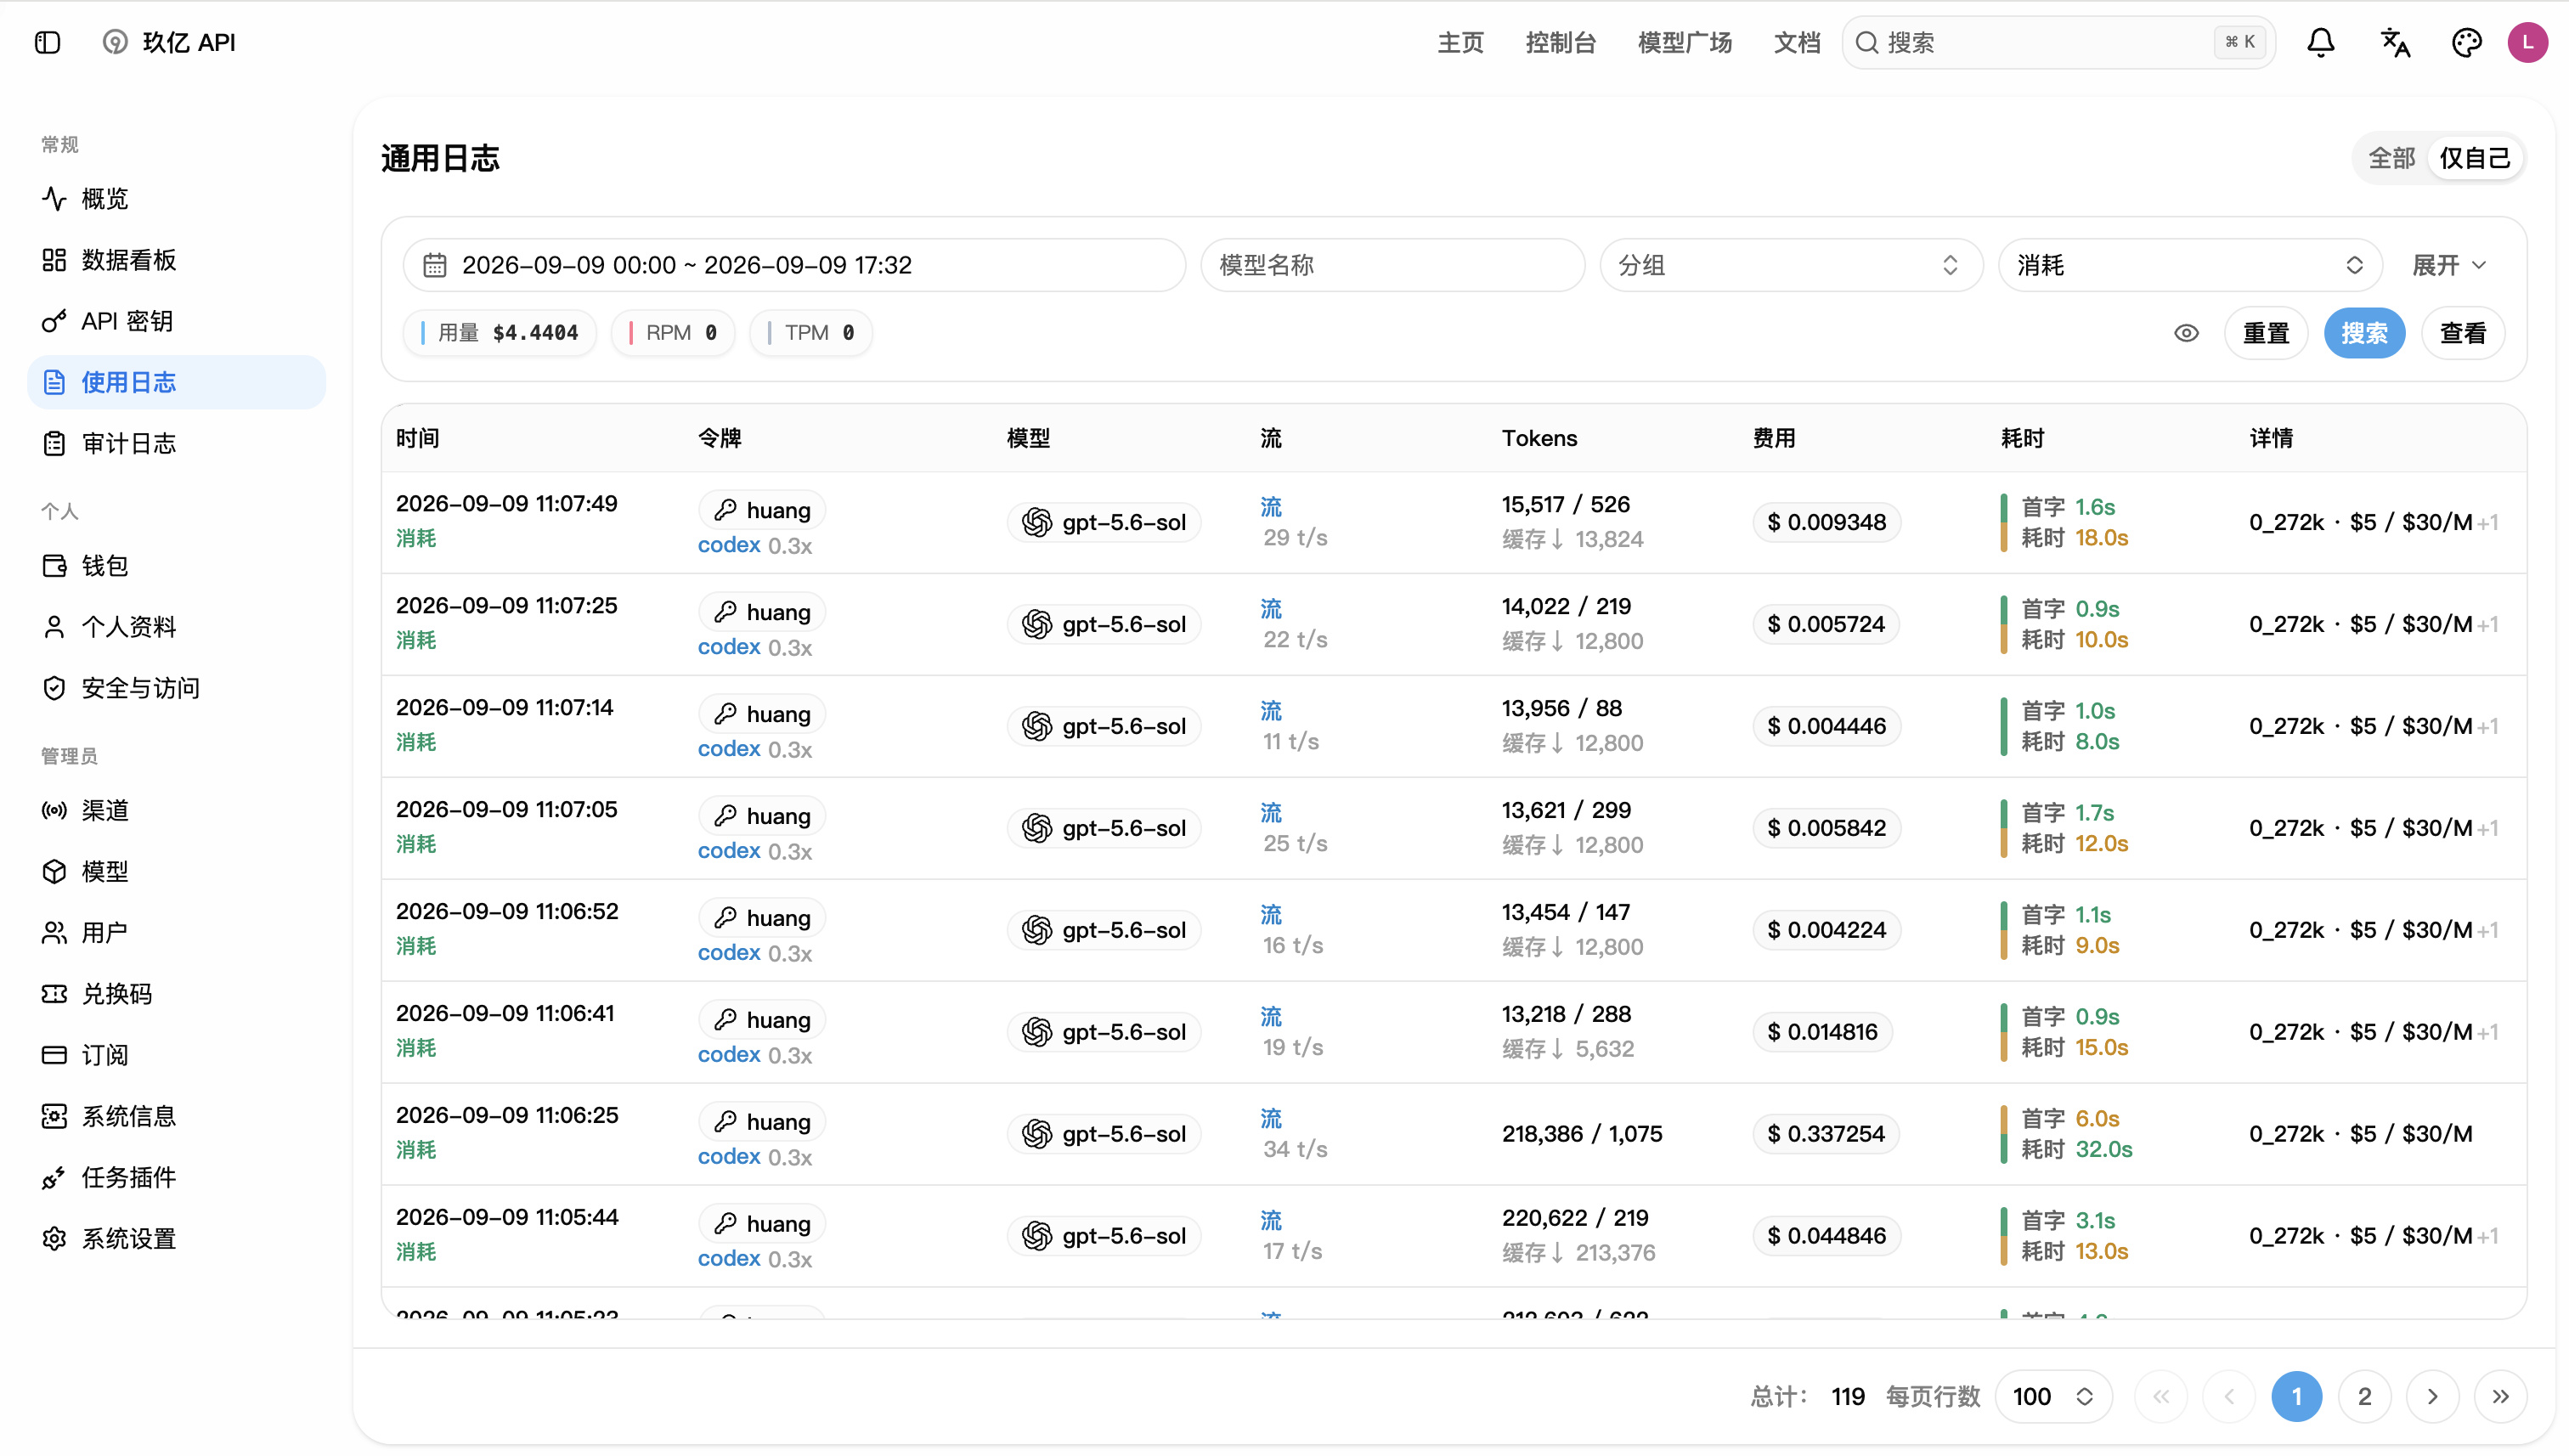
Task: Switch log scope to 全部
Action: (x=2391, y=158)
